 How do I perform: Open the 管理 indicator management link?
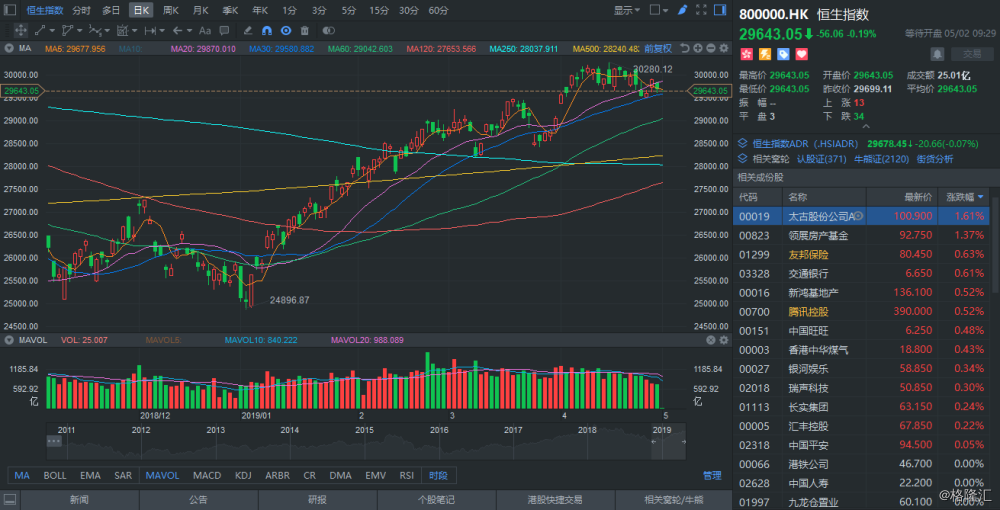coord(712,476)
